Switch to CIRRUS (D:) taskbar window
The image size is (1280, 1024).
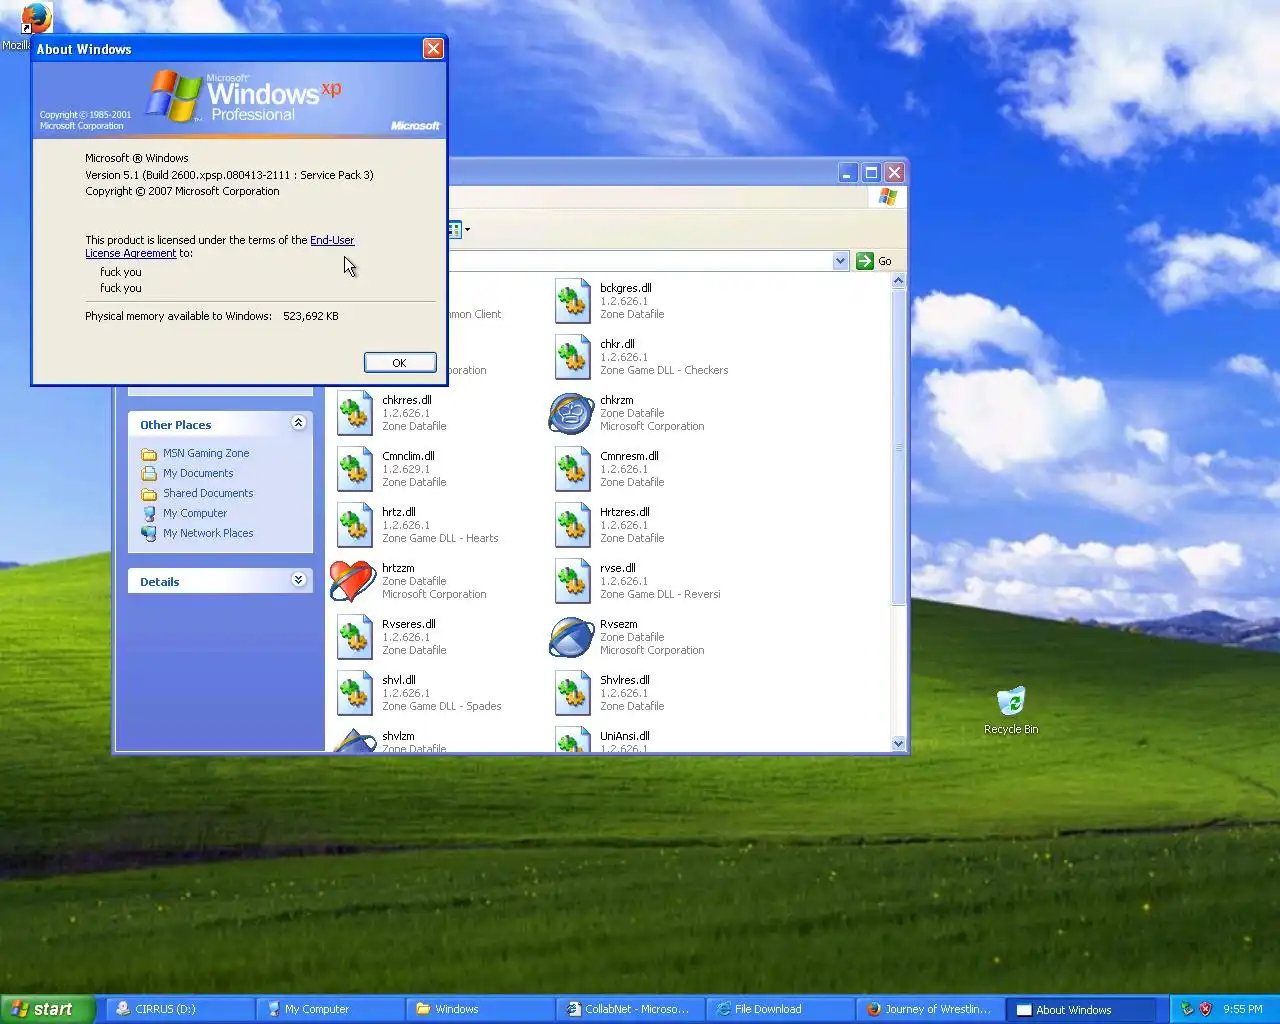[180, 1009]
